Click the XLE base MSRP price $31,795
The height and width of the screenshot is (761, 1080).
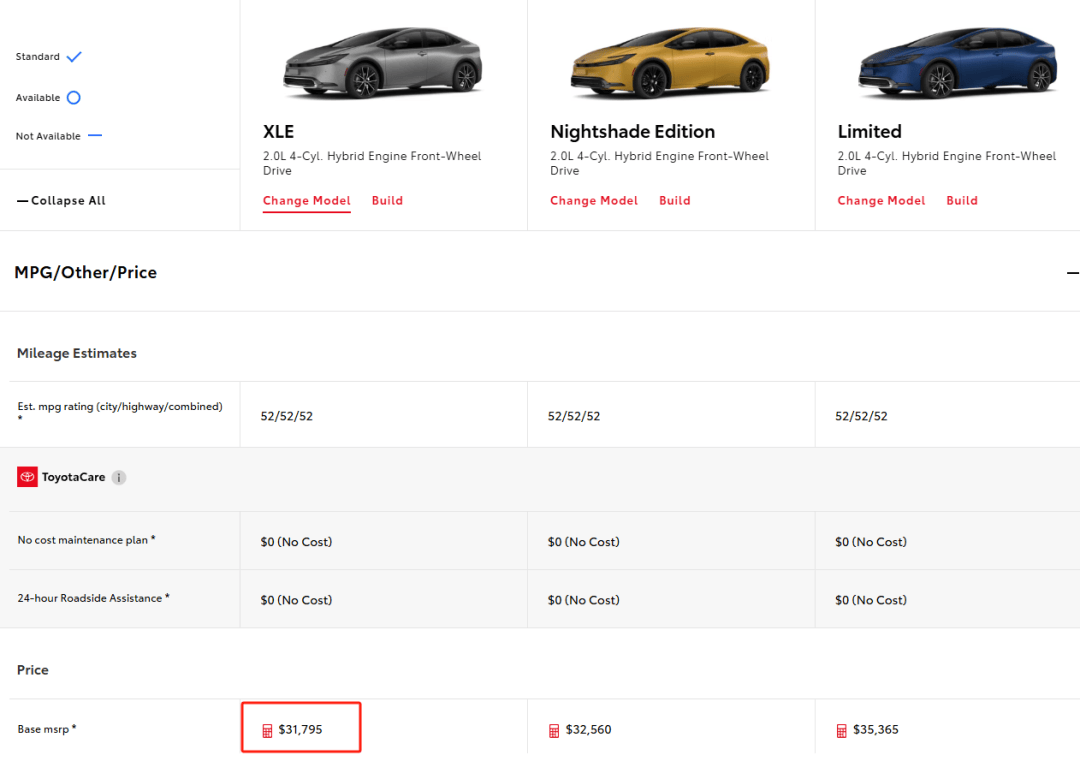tap(300, 730)
